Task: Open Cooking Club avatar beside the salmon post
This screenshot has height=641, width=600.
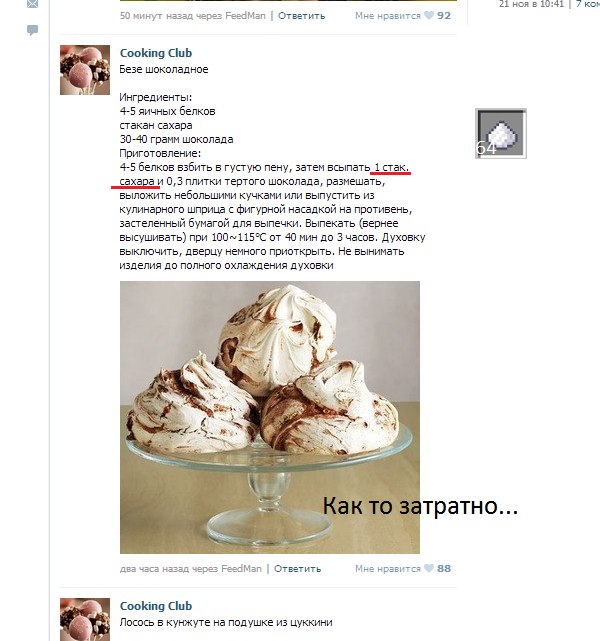Action: click(x=85, y=619)
